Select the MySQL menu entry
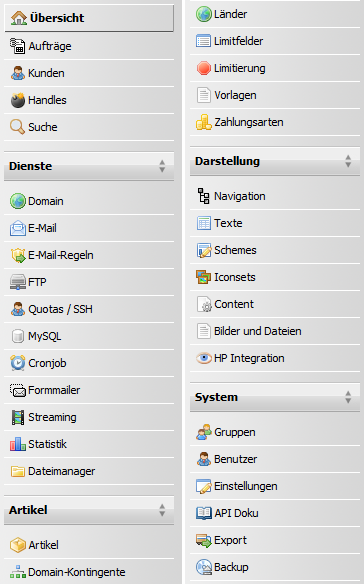 coord(89,336)
